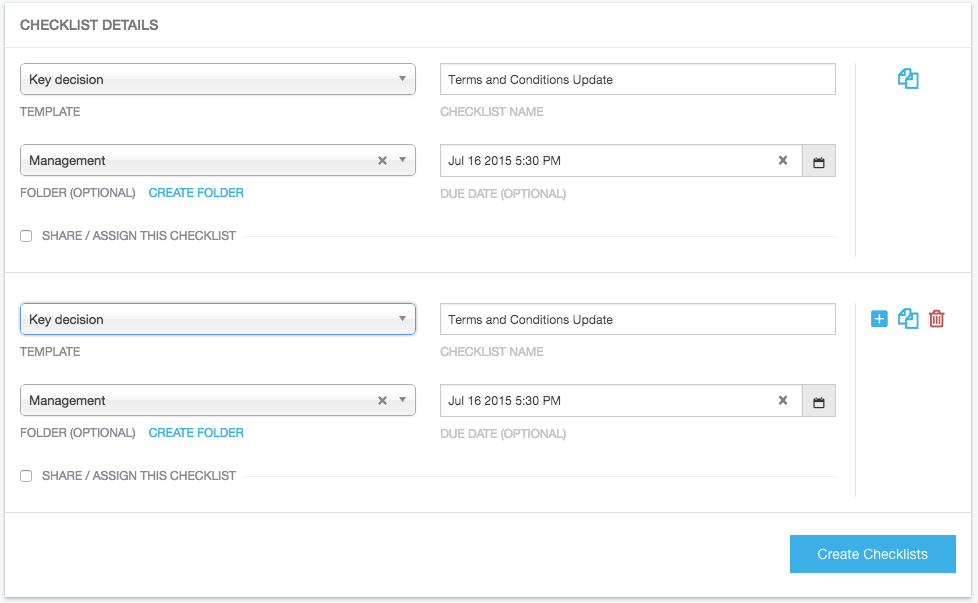Click Create Folder link in first checklist
Viewport: 978px width, 603px height.
[x=196, y=193]
